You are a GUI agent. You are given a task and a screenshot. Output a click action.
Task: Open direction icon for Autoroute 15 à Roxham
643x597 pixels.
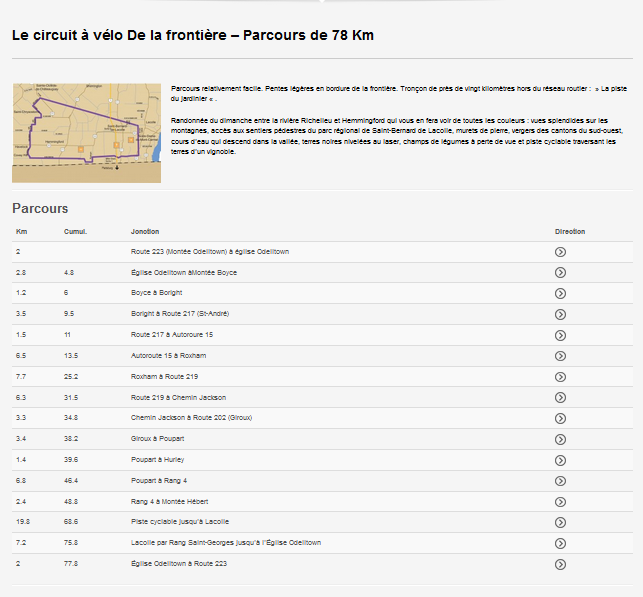pyautogui.click(x=560, y=356)
